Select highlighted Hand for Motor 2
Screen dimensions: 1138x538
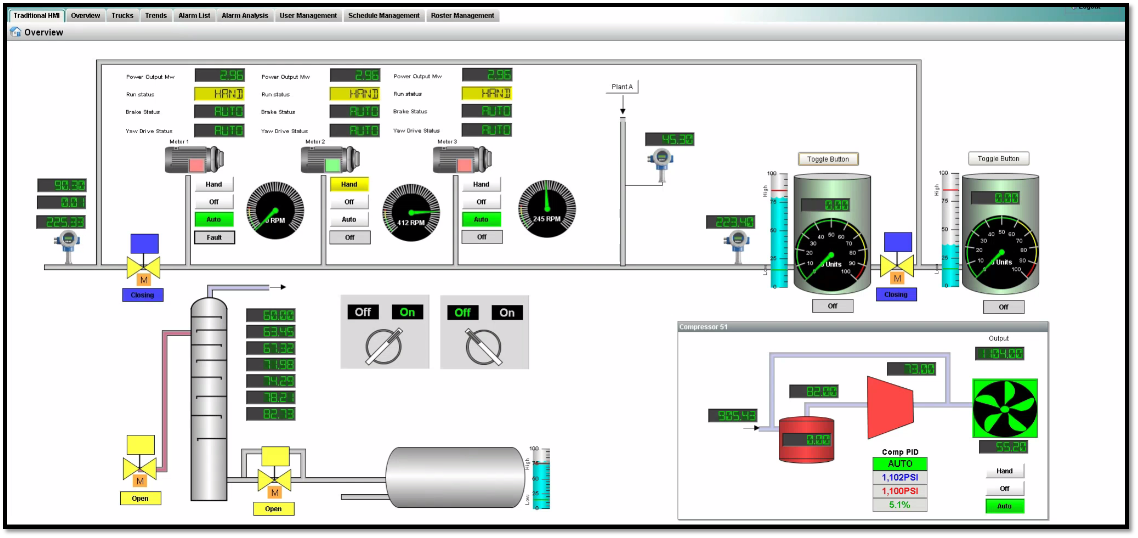349,184
